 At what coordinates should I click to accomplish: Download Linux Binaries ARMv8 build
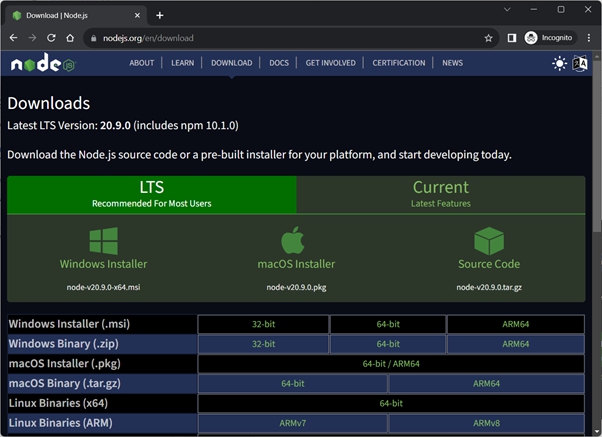coord(486,423)
